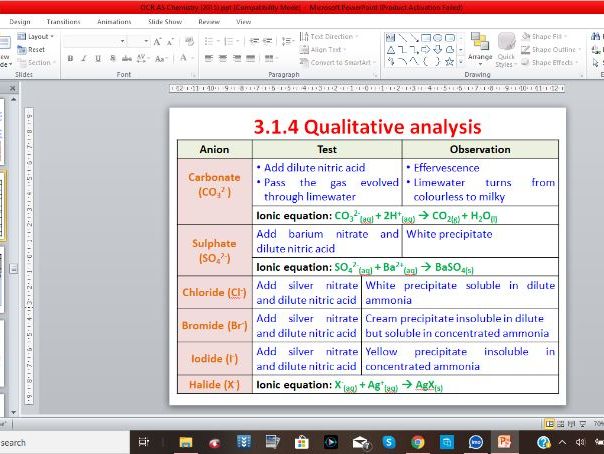The height and width of the screenshot is (454, 604).
Task: Open Google Chrome from the taskbar
Action: click(417, 441)
